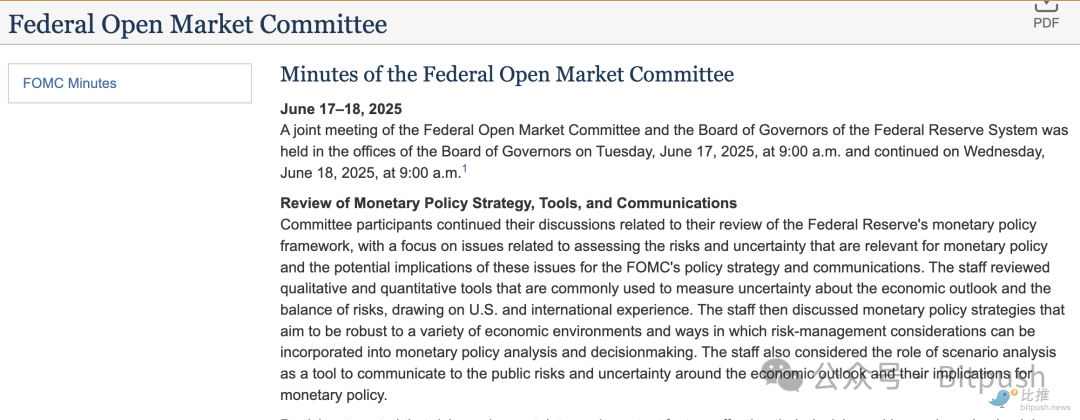Click the FOMC Minutes sidebar box
Viewport: 1080px width, 420px height.
pos(130,83)
